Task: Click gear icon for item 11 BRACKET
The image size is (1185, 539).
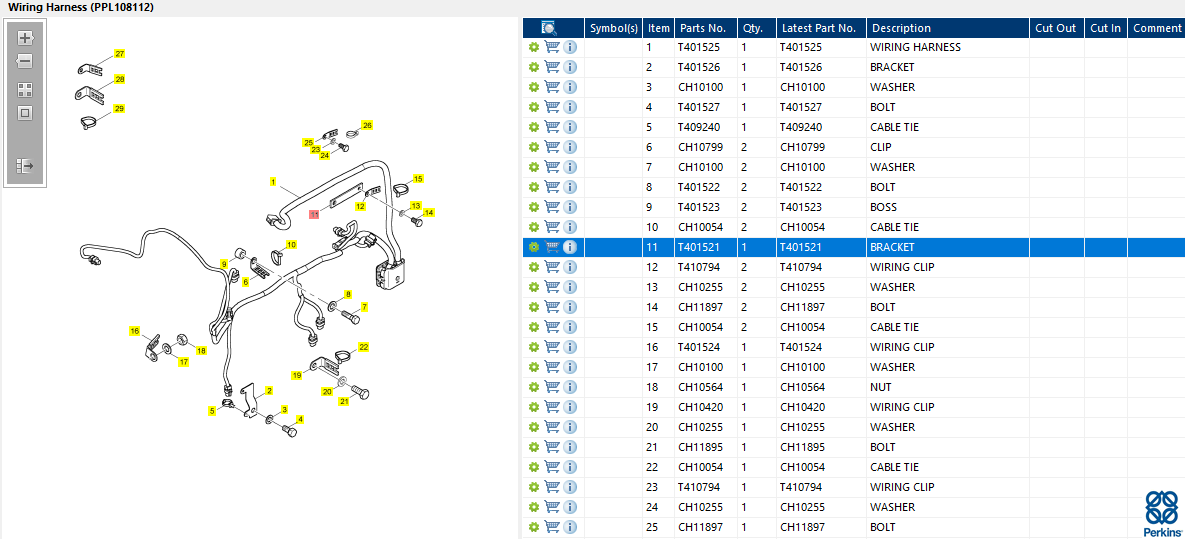Action: (x=534, y=247)
